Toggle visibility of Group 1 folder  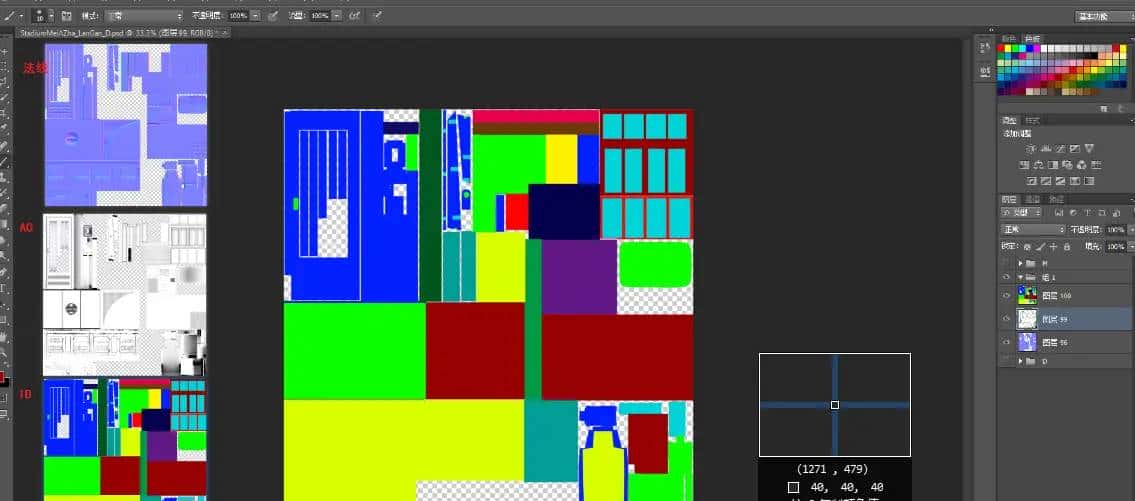pos(1006,277)
